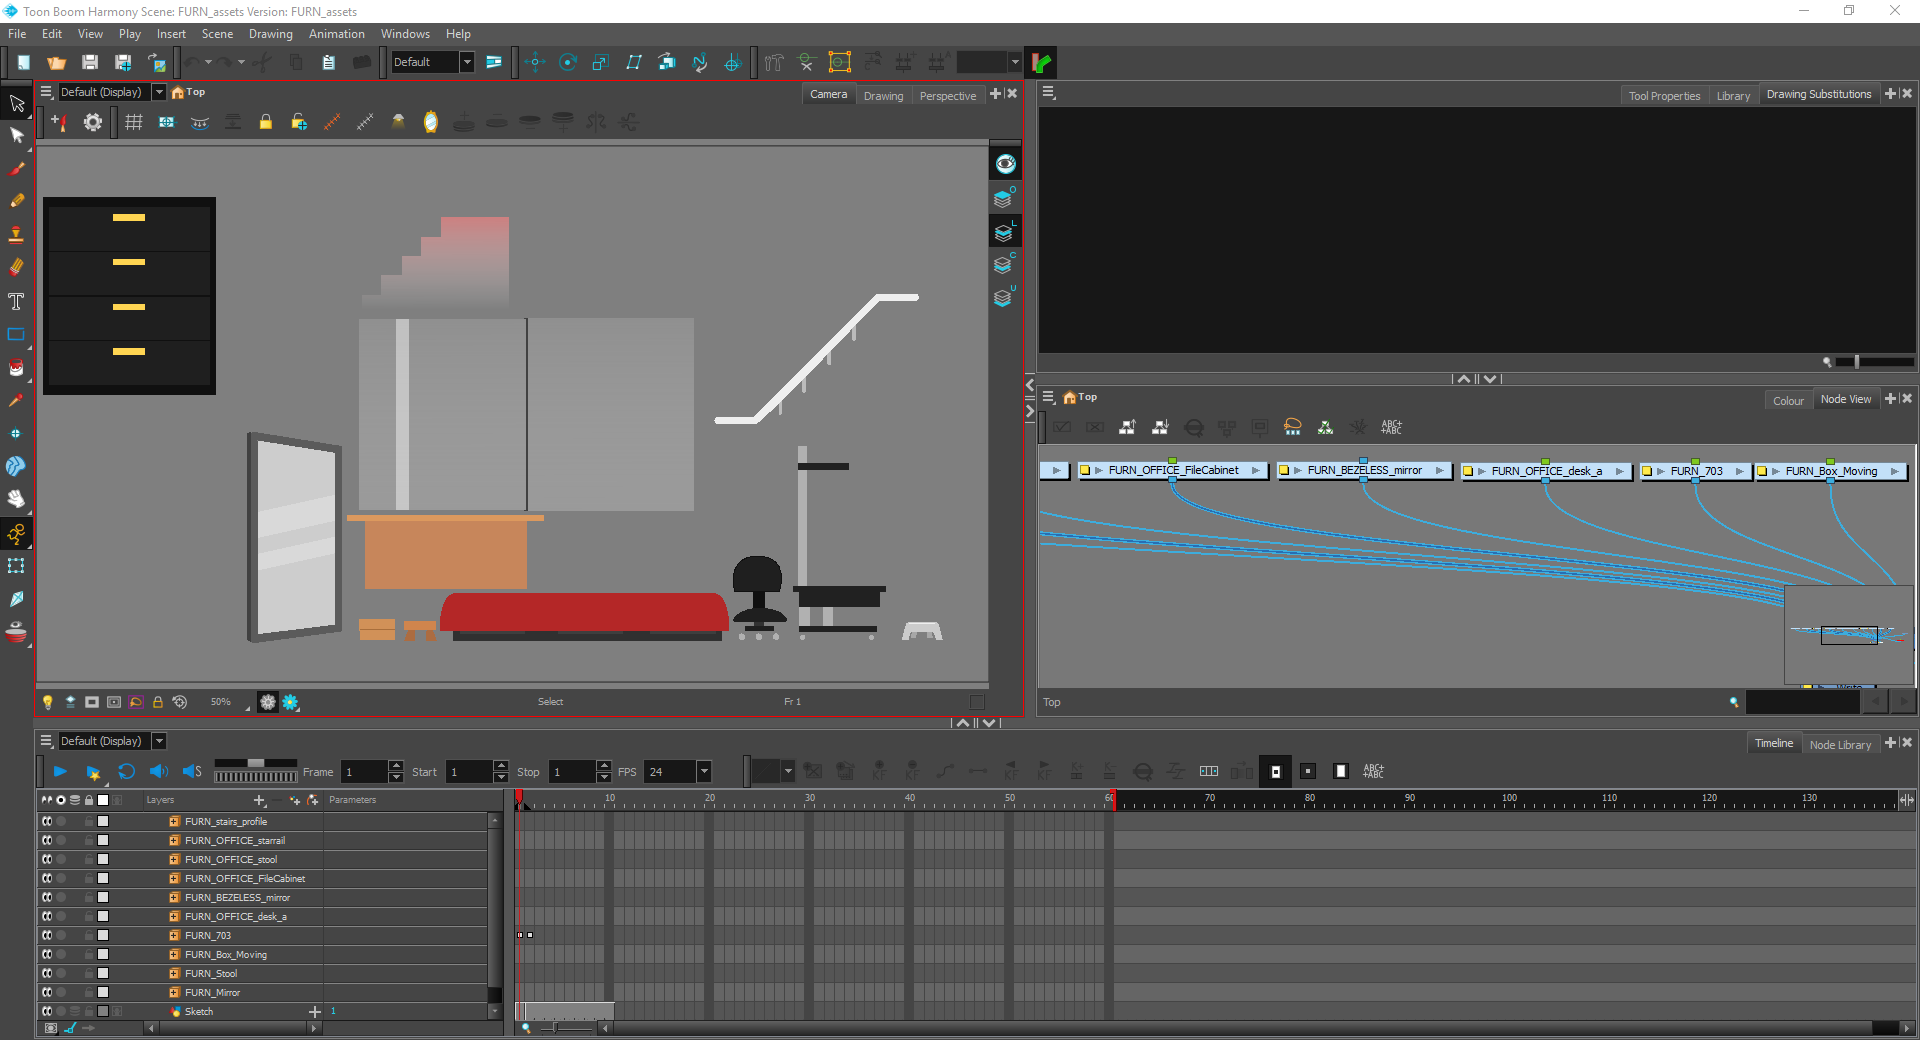Select the Text tool
This screenshot has width=1920, height=1040.
tap(16, 301)
